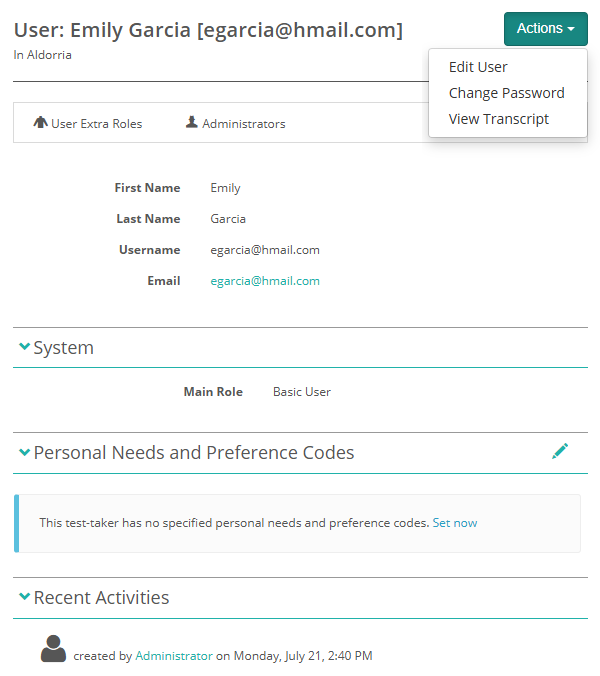The image size is (600, 676).
Task: Collapse Personal Needs and Preference Codes chevron
Action: (x=24, y=452)
